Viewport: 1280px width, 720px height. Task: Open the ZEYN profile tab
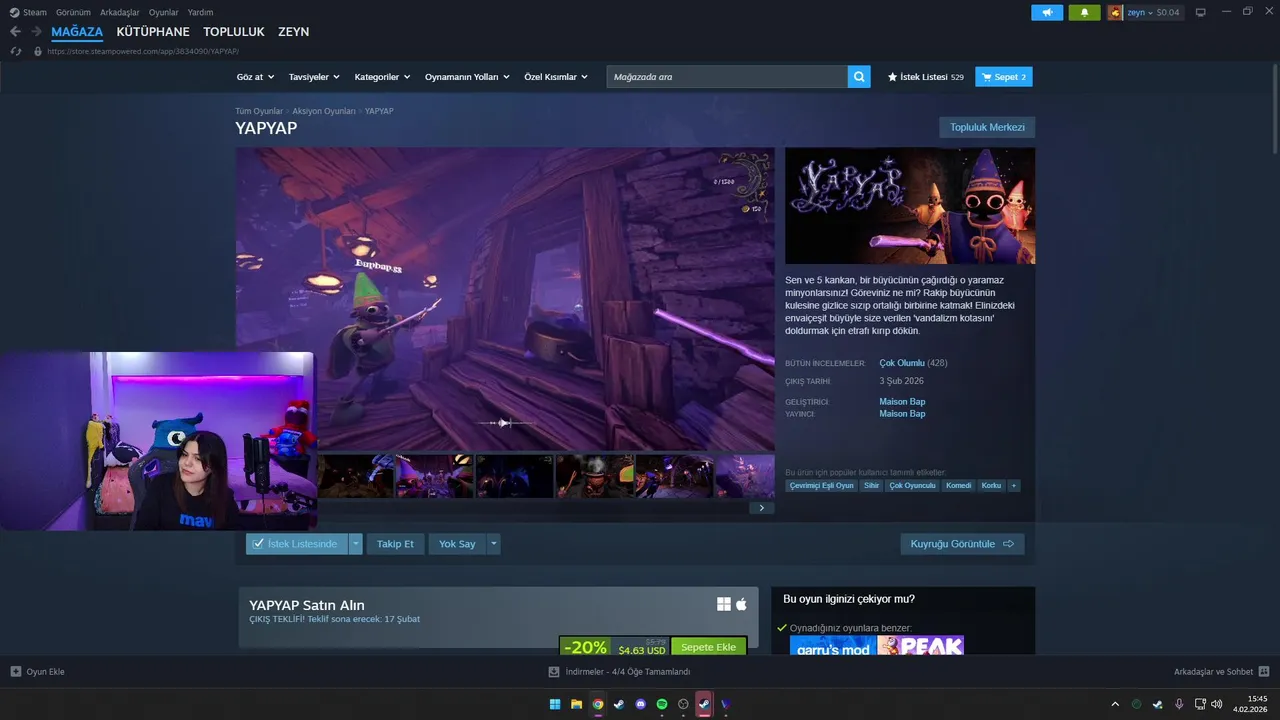[x=293, y=32]
